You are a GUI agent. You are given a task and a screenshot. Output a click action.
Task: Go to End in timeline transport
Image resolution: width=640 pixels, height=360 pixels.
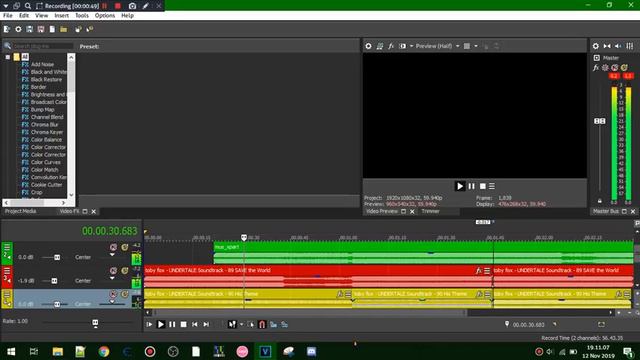pos(206,324)
